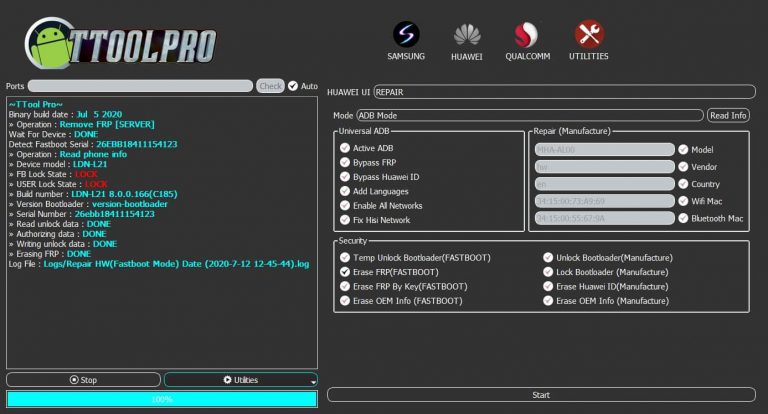Screen dimensions: 768x414
Task: Click the Vendor input field
Action: pyautogui.click(x=604, y=167)
